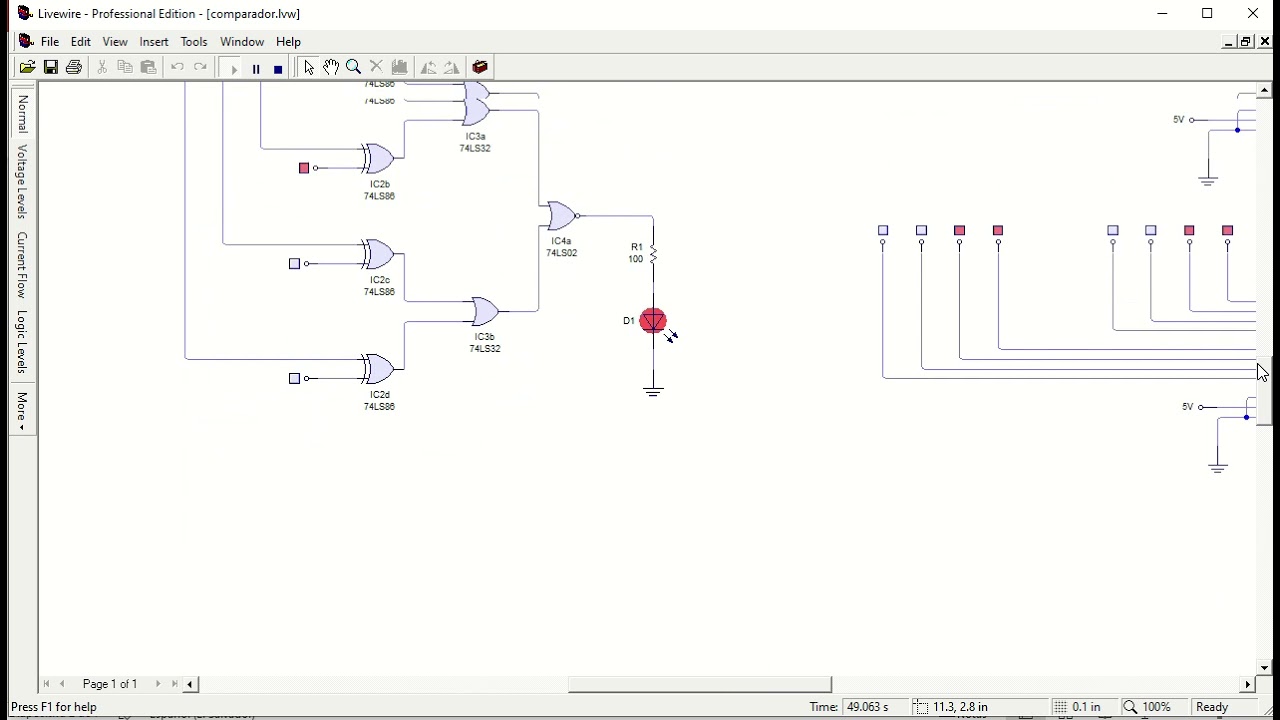The width and height of the screenshot is (1280, 720).
Task: Choose the Select arrow tool
Action: (x=308, y=67)
